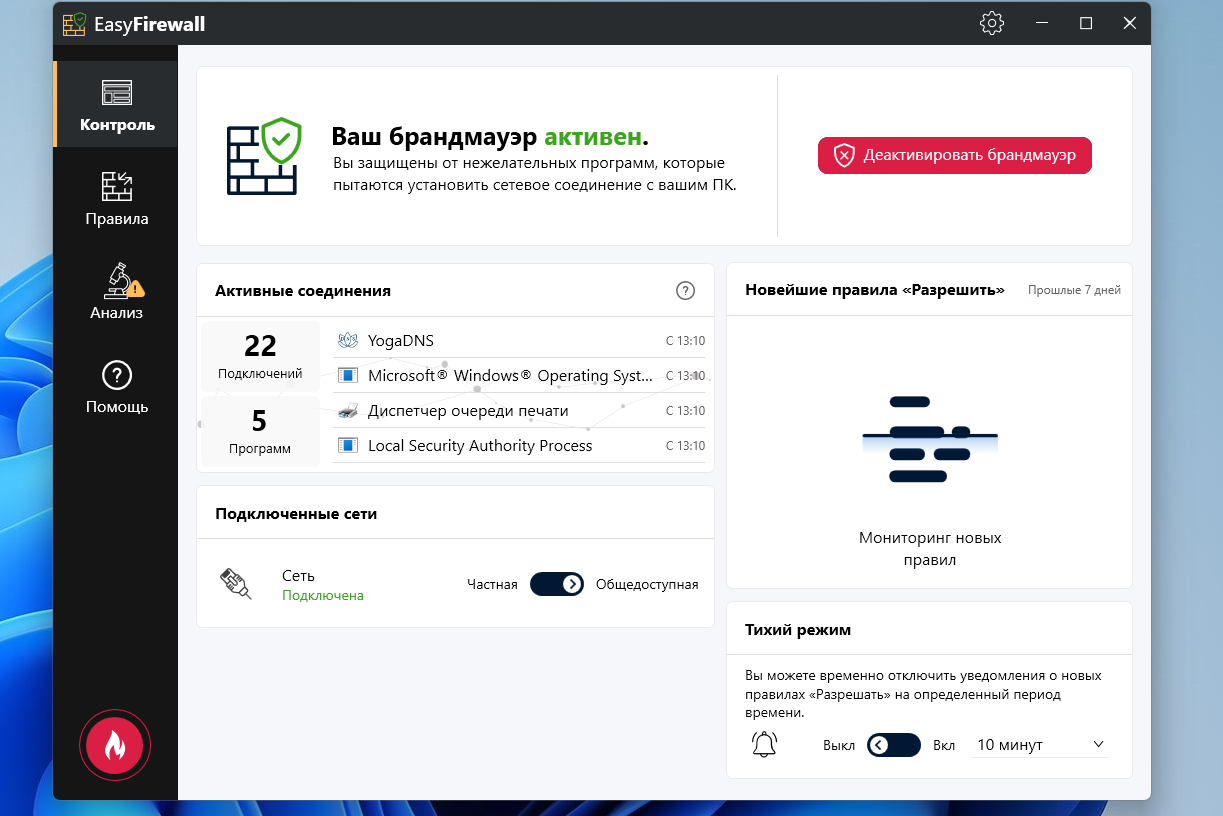Click the Новейшие правила «Разрешить» heading
Image resolution: width=1223 pixels, height=816 pixels.
pyautogui.click(x=875, y=290)
